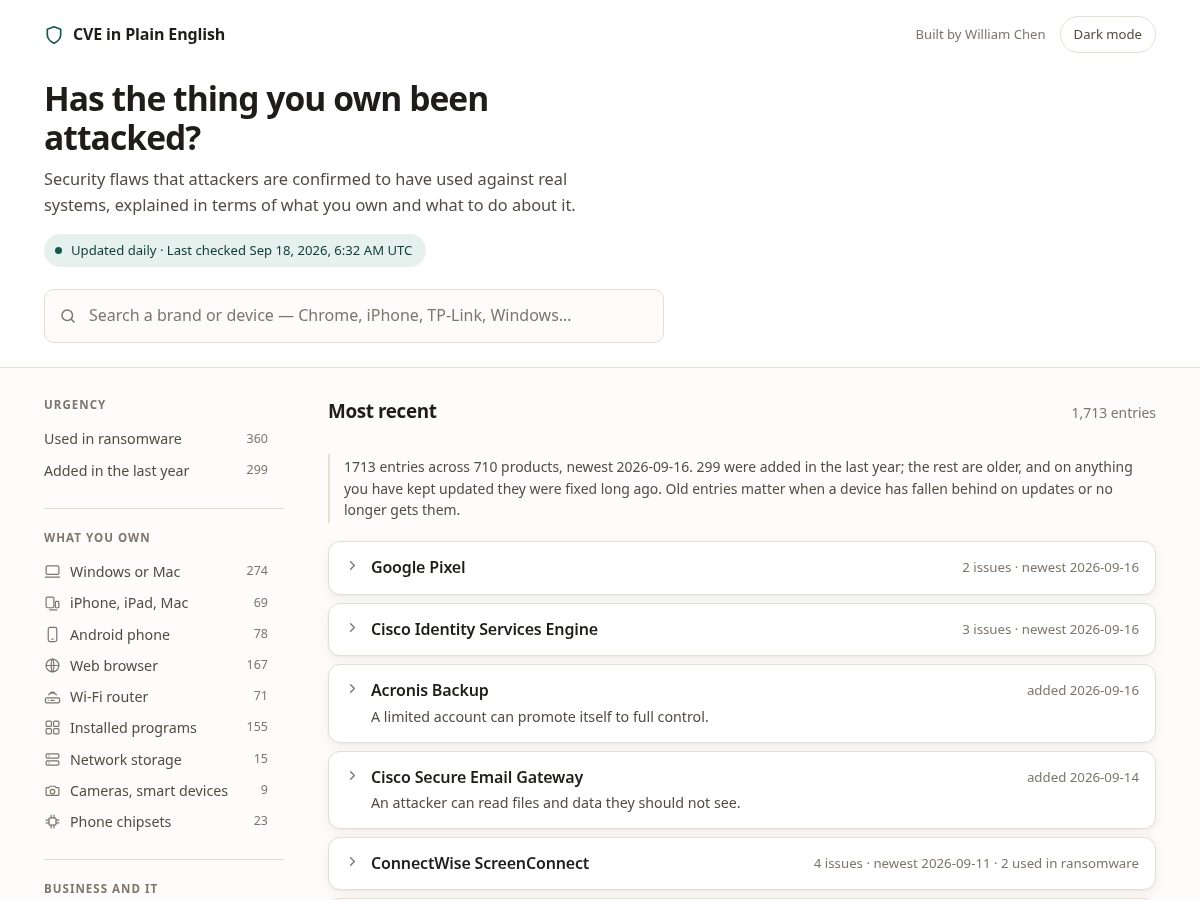Click the Updated daily status badge
The height and width of the screenshot is (900, 1200).
(235, 251)
